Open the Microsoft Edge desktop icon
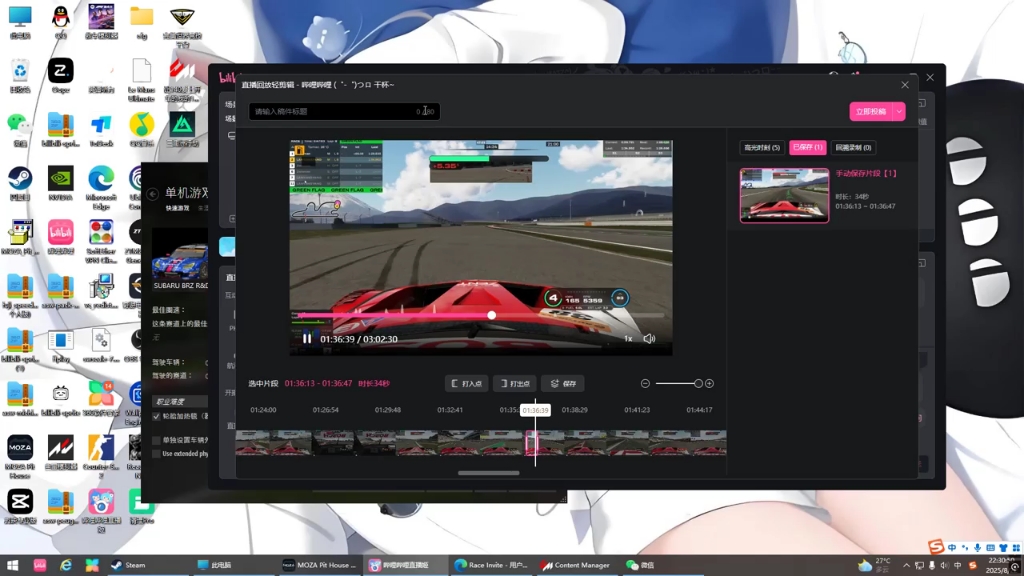1024x576 pixels. point(101,187)
